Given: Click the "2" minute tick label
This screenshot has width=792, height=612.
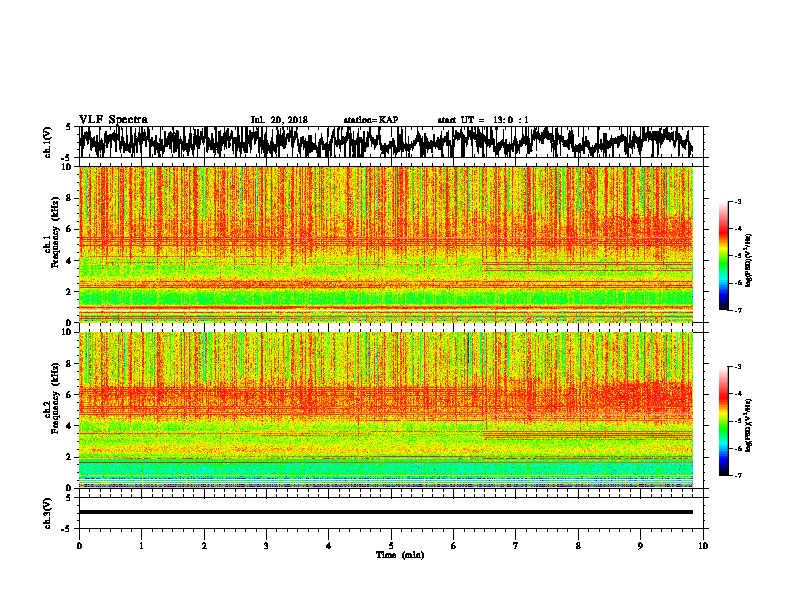Looking at the screenshot, I should coord(204,546).
